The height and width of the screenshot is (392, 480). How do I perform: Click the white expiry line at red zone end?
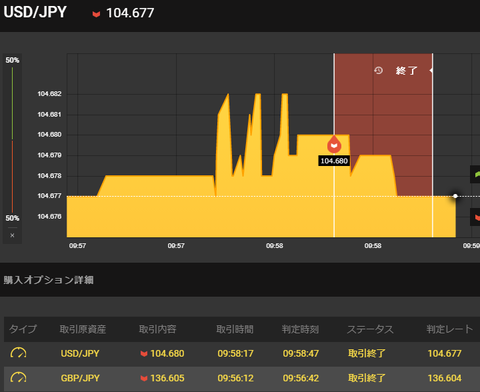(x=433, y=145)
